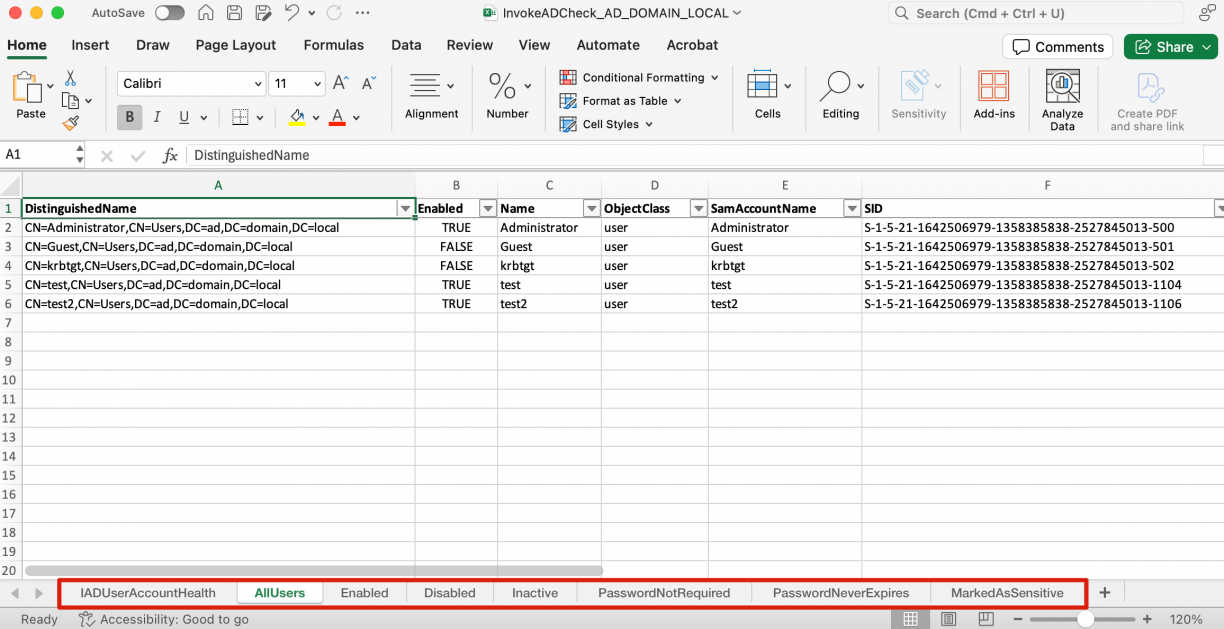
Task: Click the Undo arrow icon
Action: point(291,13)
